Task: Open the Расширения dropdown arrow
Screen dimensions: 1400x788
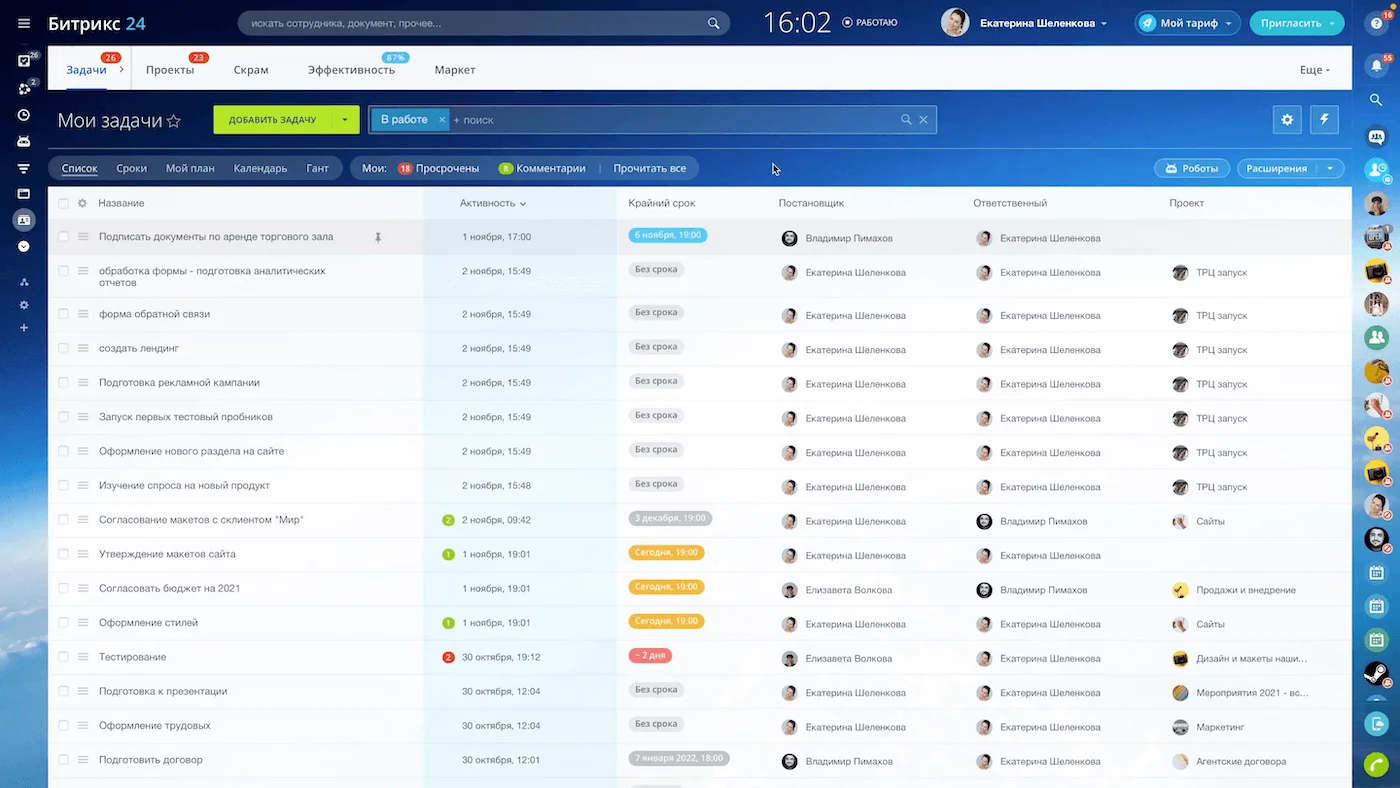Action: [1329, 169]
